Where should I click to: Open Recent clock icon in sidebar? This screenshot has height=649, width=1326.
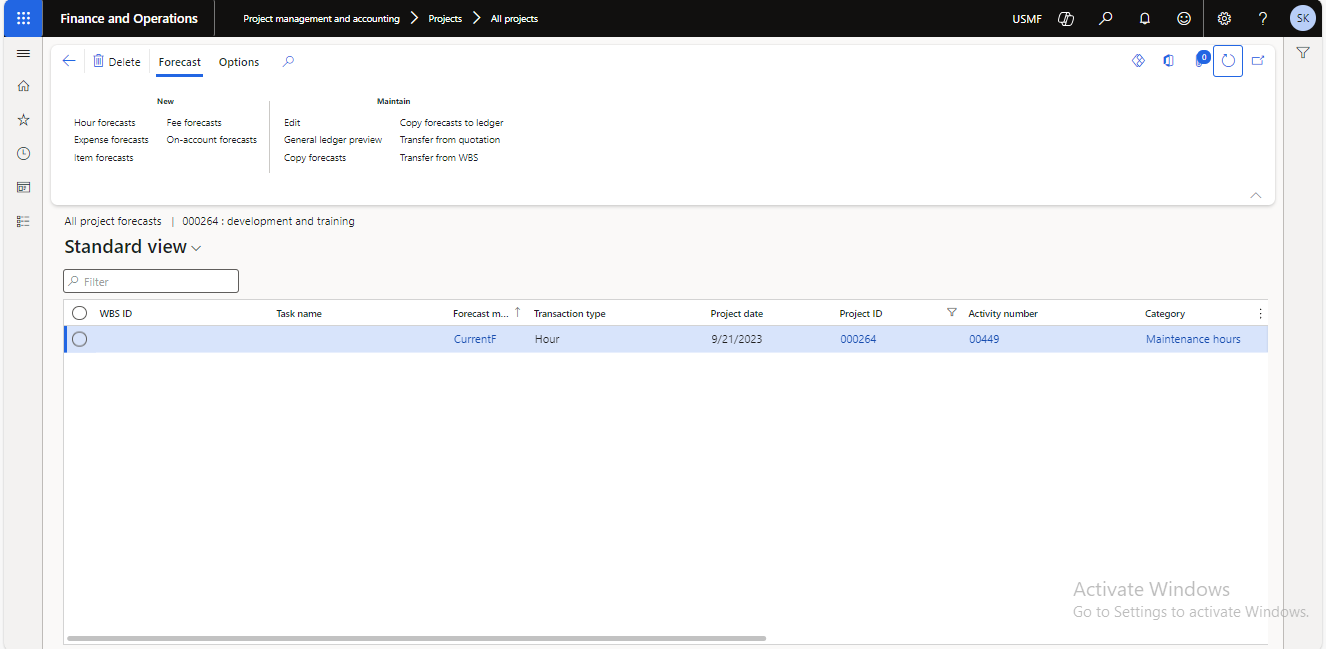(23, 154)
